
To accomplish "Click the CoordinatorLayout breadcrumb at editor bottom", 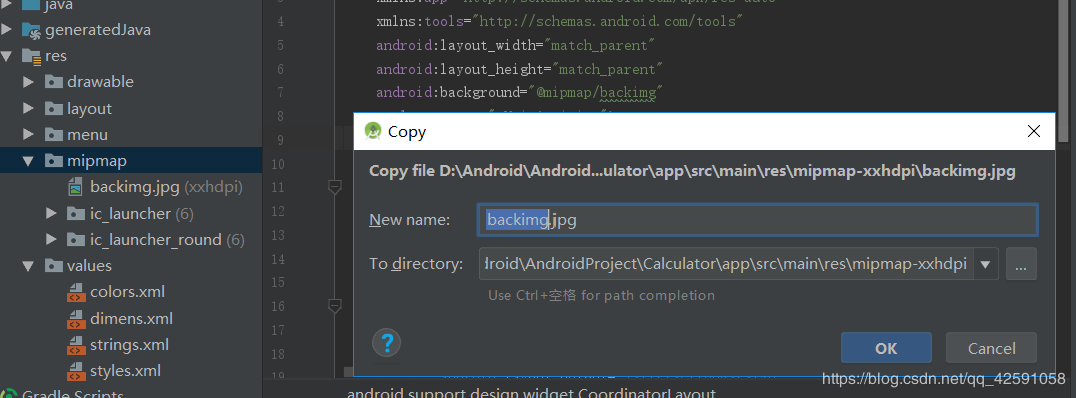I will click(531, 394).
